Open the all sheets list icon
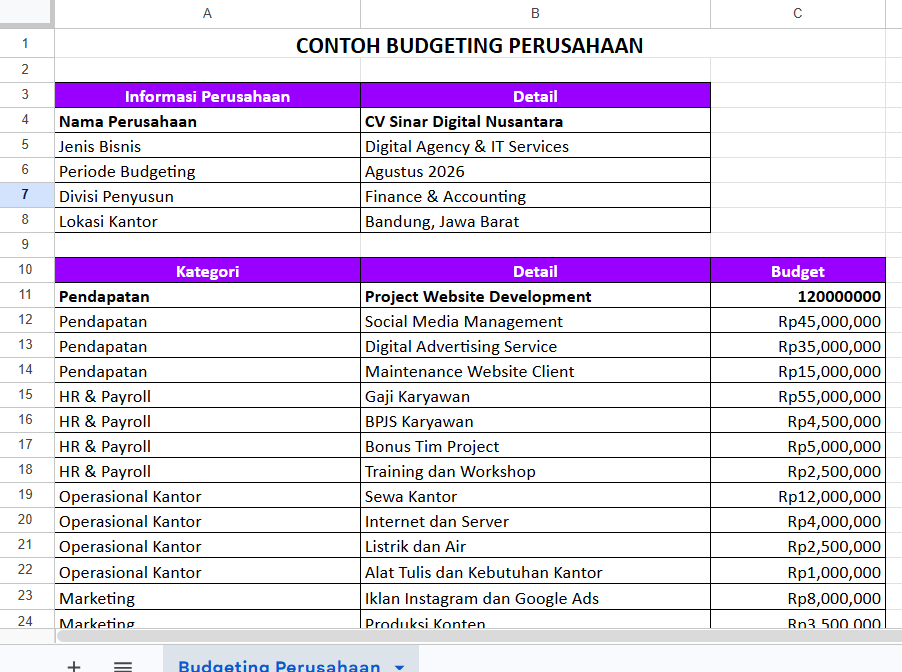This screenshot has height=672, width=902. (x=123, y=666)
